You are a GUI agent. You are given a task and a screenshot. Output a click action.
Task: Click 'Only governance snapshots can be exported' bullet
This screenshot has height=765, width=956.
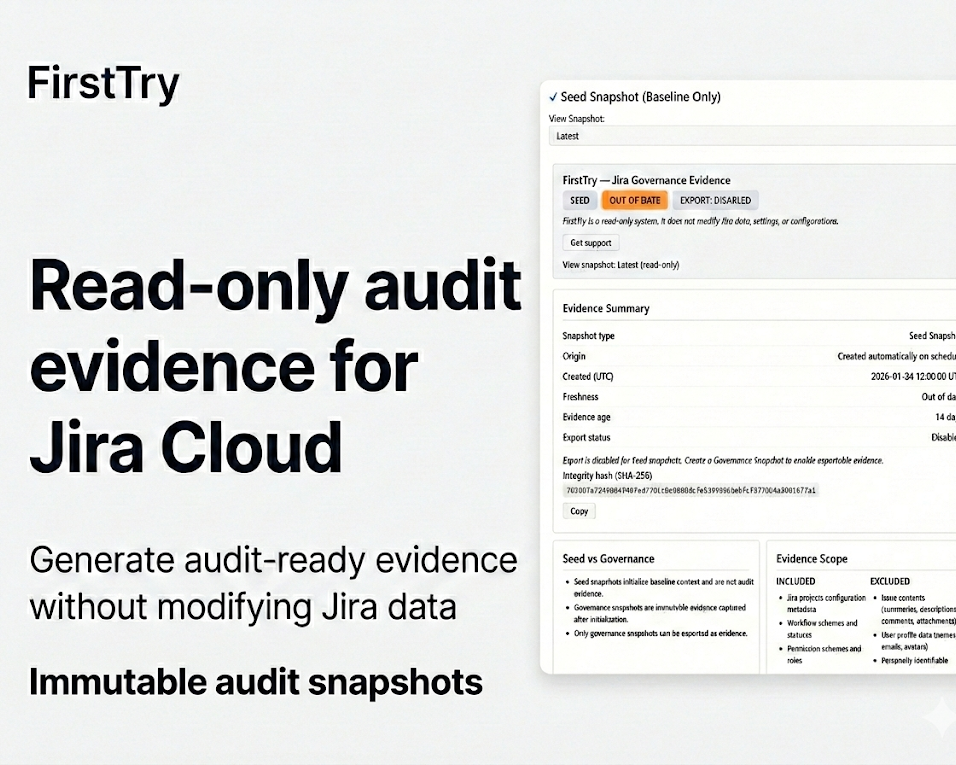tap(660, 633)
